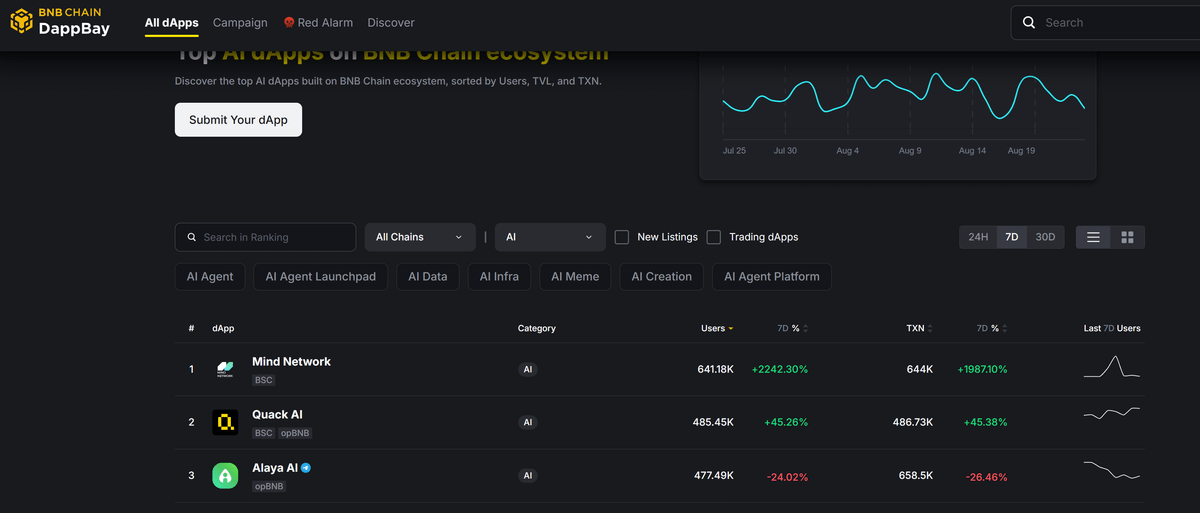
Task: Click the magnifier icon in top search
Action: click(x=1029, y=22)
